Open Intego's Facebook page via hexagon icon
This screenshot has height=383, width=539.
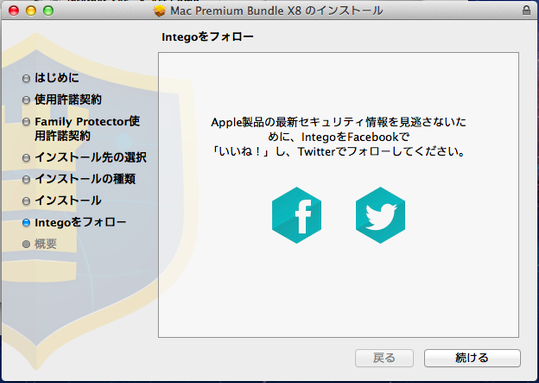pyautogui.click(x=297, y=215)
